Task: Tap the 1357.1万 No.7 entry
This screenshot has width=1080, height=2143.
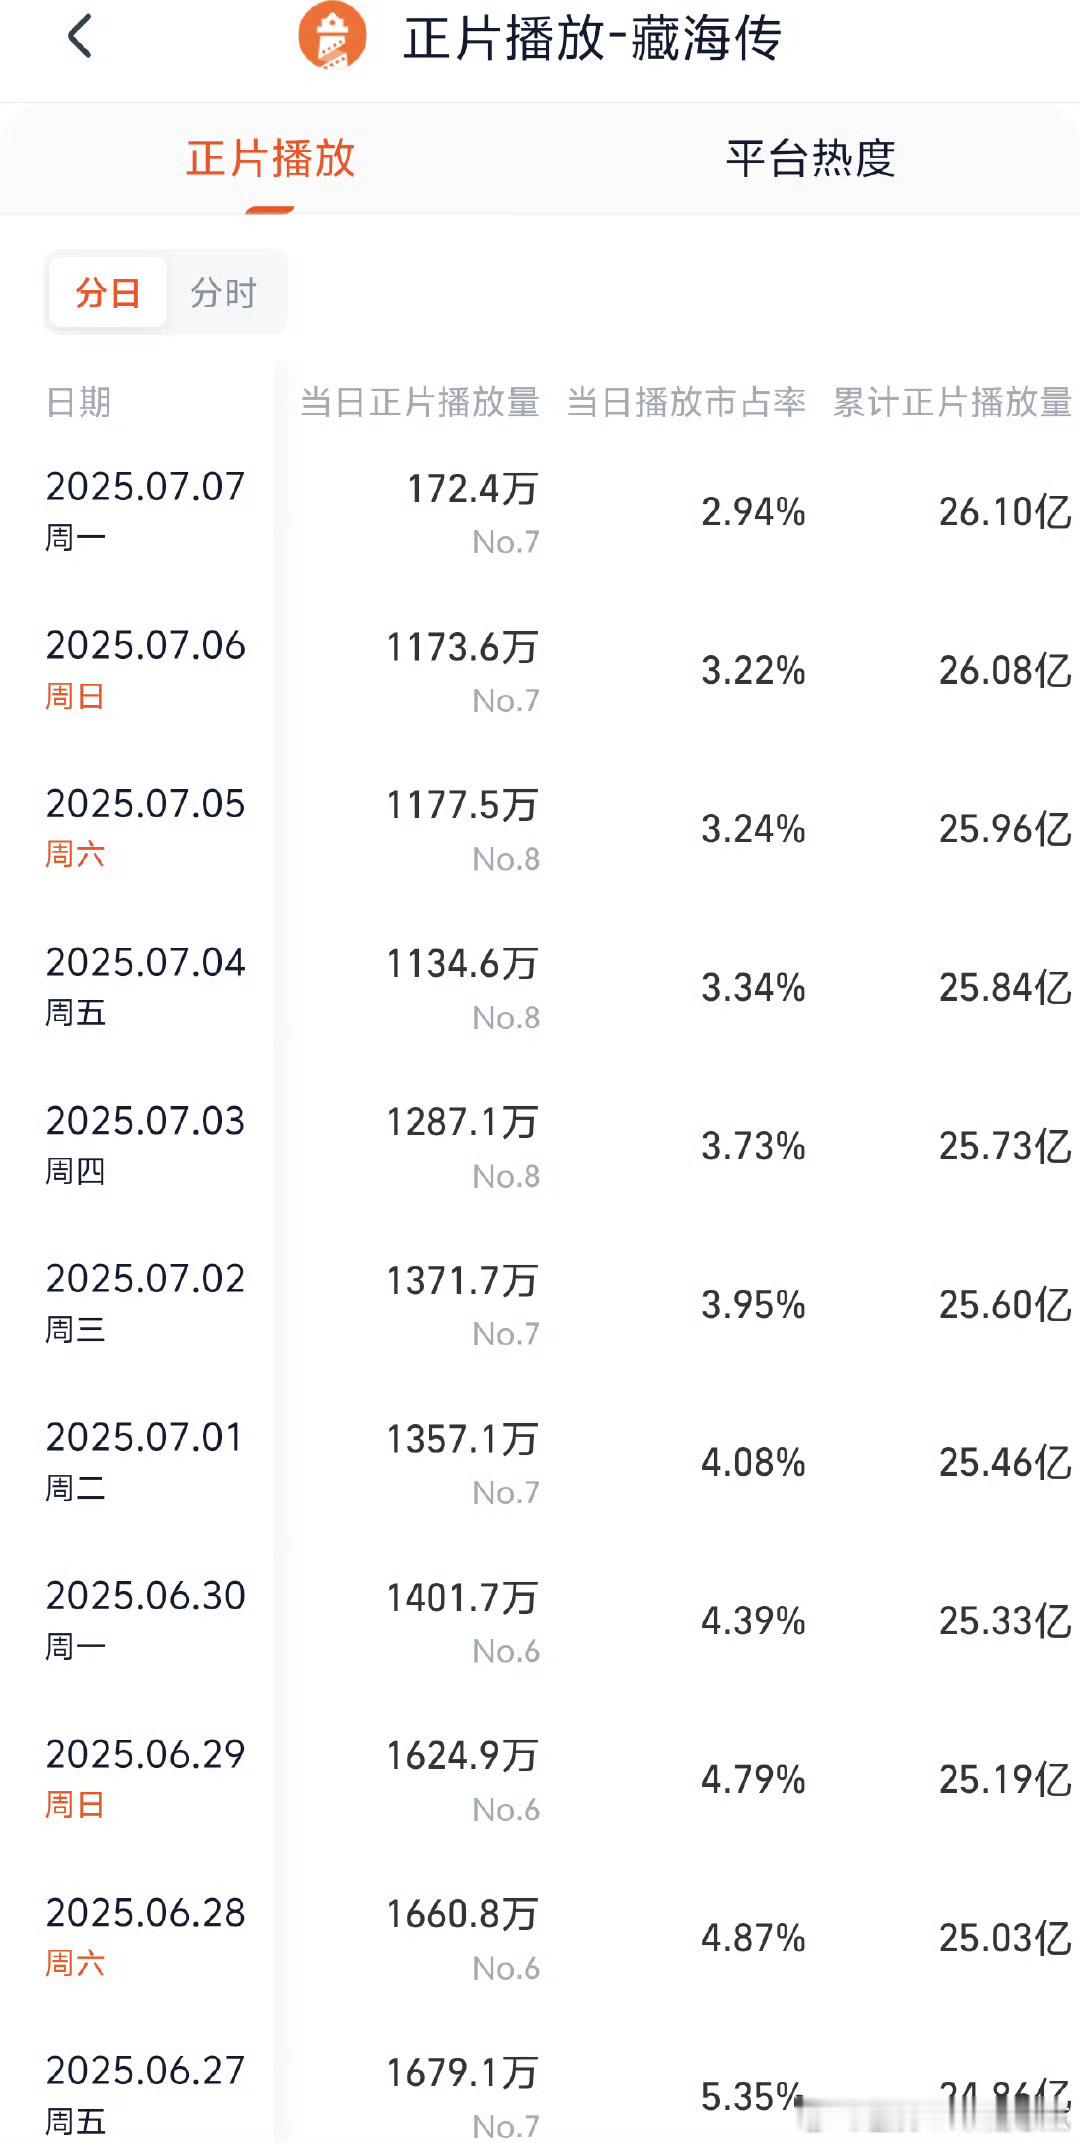Action: [462, 1463]
